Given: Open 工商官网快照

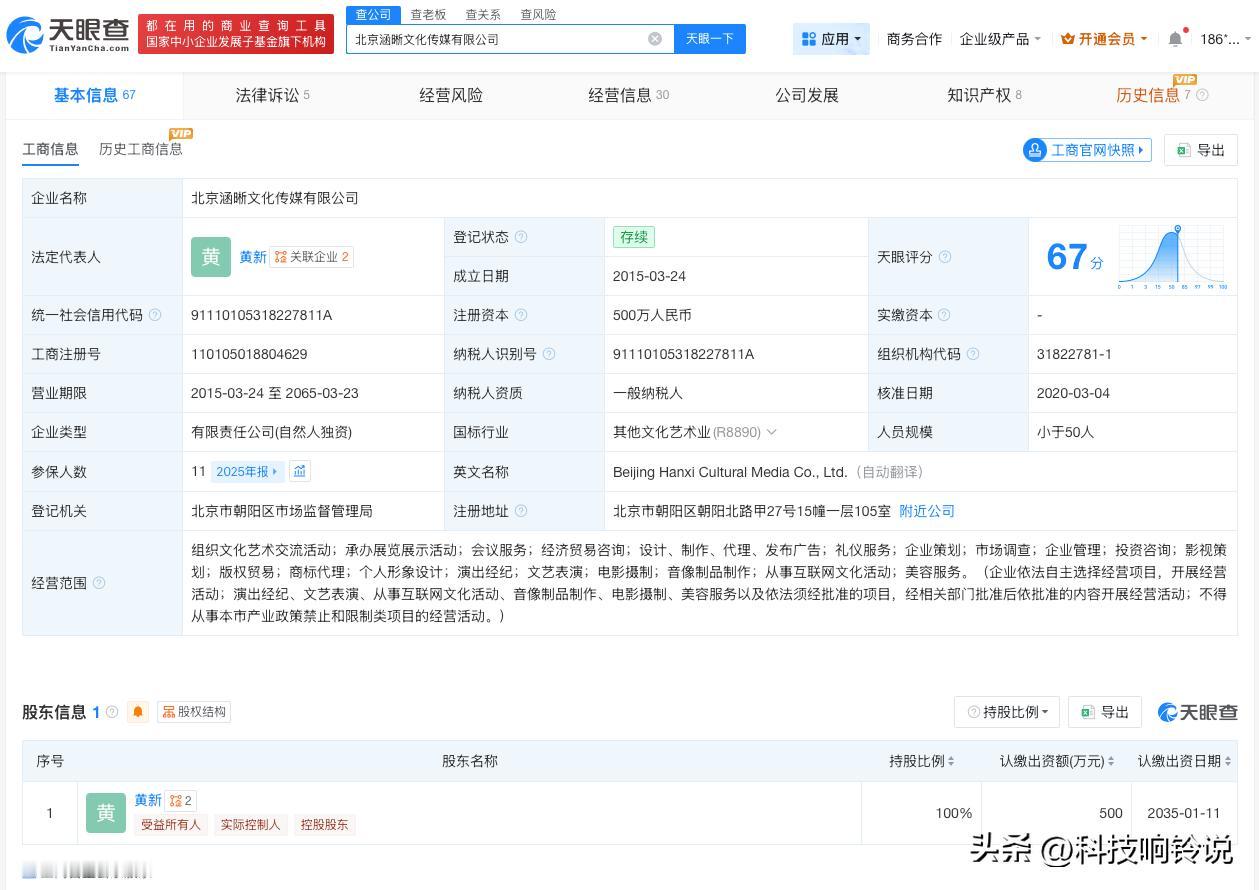Looking at the screenshot, I should coord(1087,150).
